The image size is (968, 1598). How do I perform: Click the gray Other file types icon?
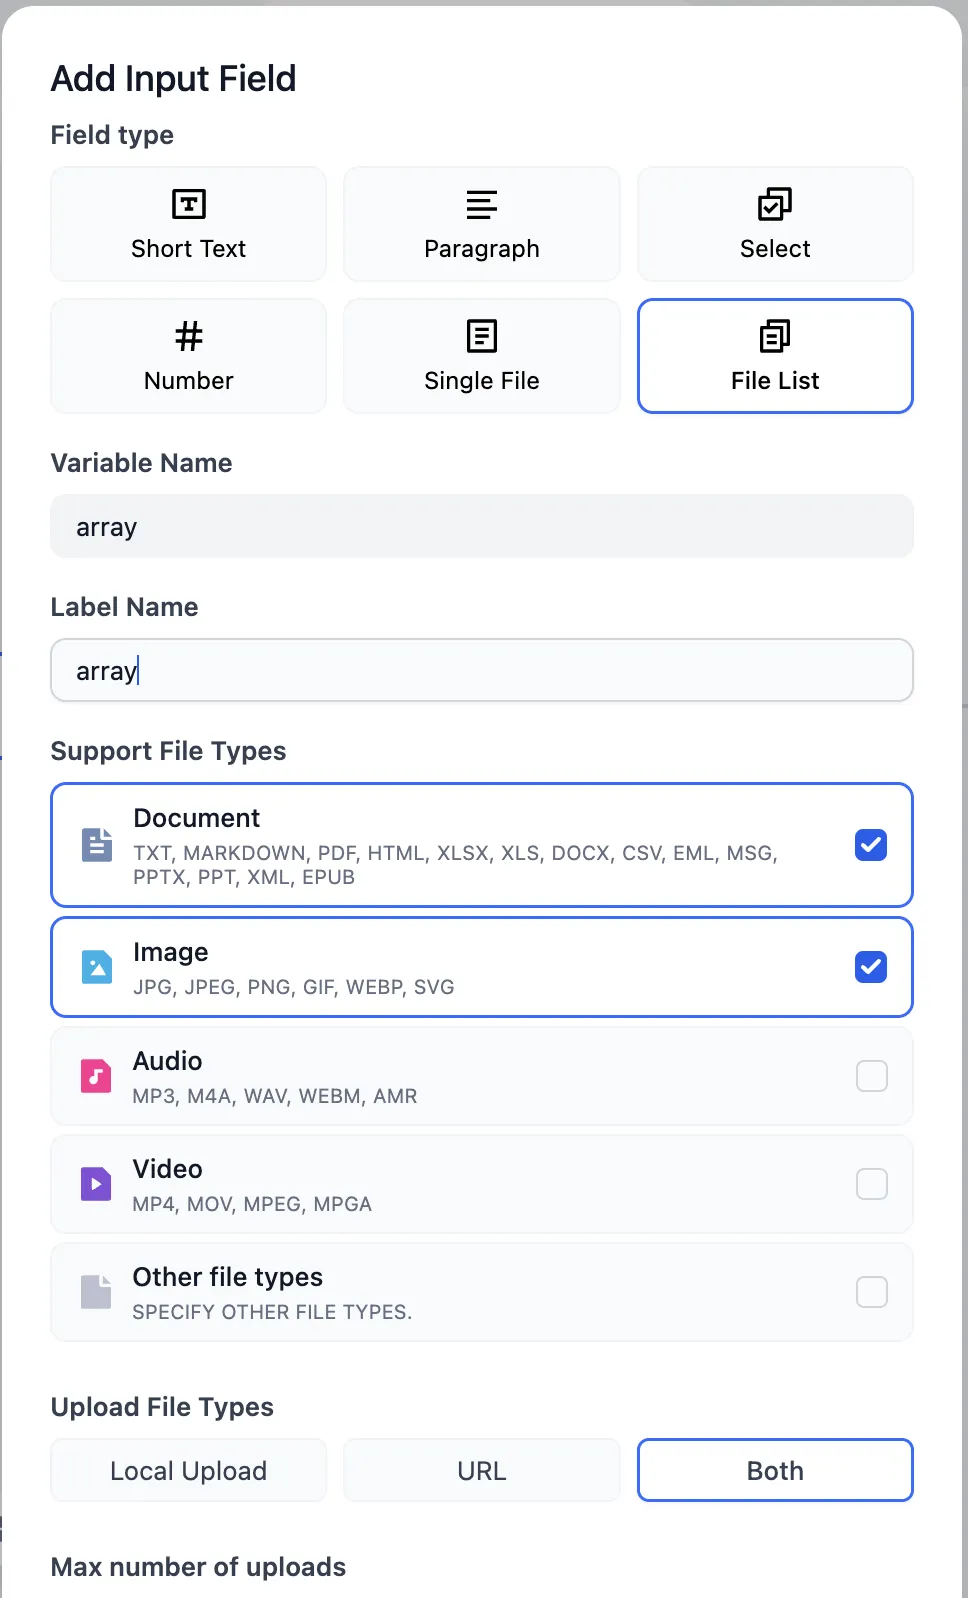(96, 1292)
